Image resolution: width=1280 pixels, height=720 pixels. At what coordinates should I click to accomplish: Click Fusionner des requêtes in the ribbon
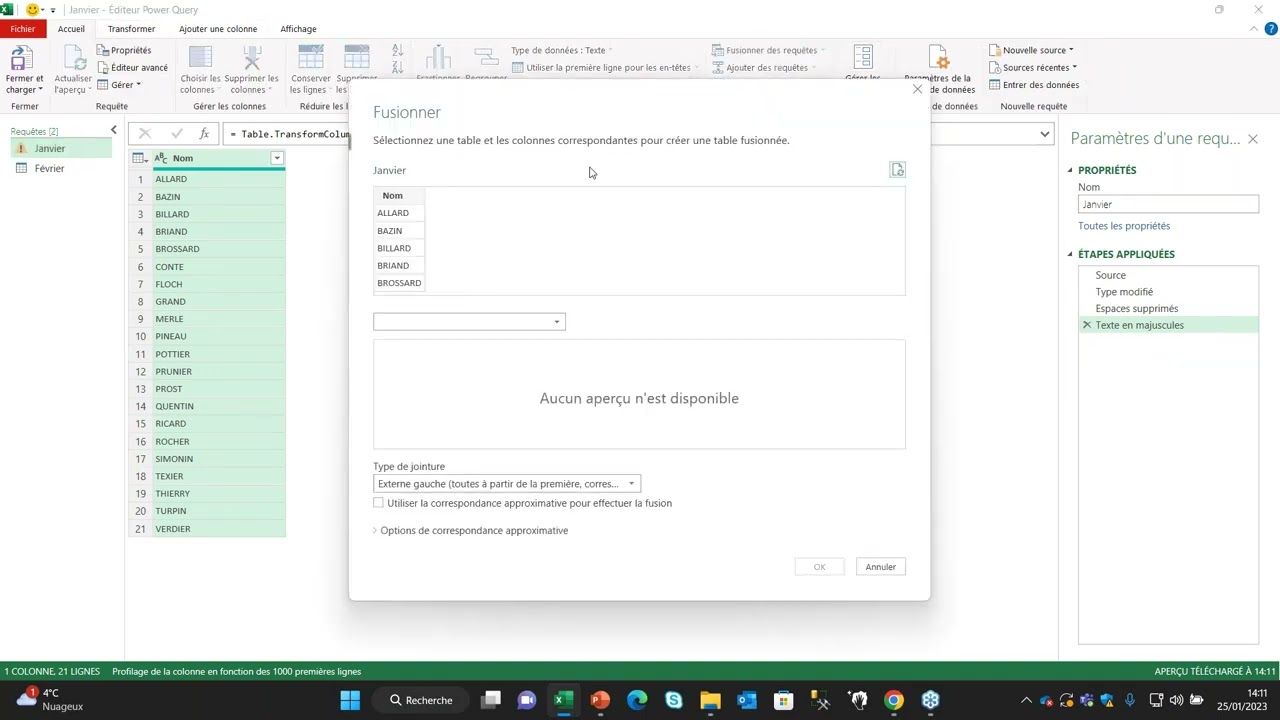point(769,50)
